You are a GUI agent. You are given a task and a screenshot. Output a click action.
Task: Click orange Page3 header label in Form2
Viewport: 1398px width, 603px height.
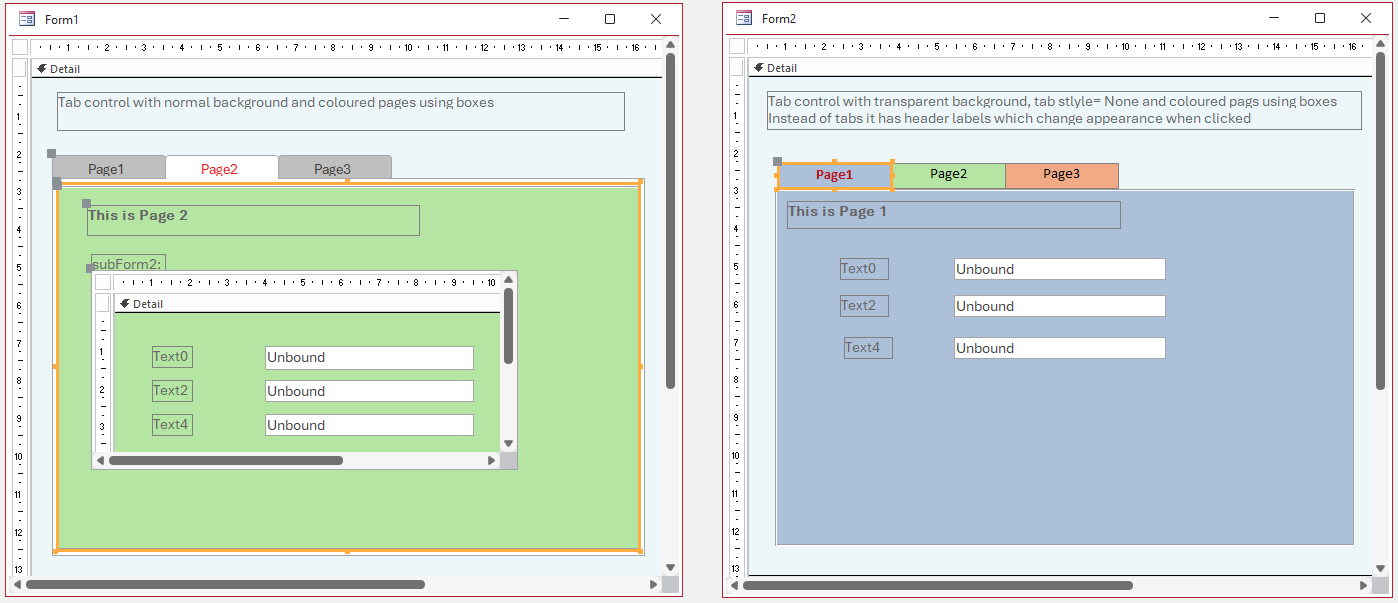[1062, 175]
